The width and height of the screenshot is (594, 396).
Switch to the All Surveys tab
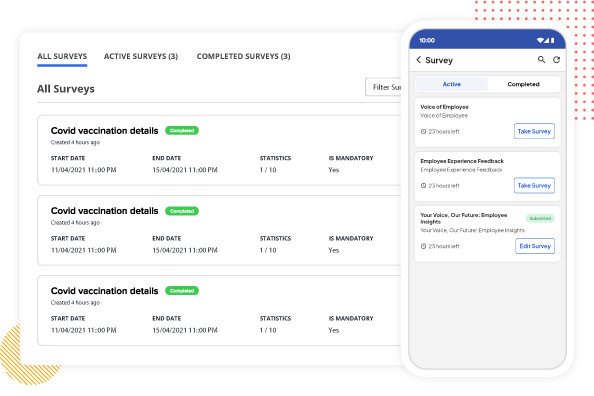[62, 56]
